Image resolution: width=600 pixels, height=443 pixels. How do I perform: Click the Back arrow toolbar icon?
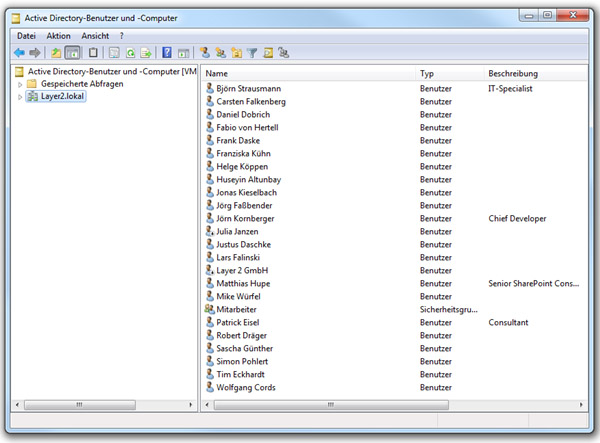click(19, 52)
